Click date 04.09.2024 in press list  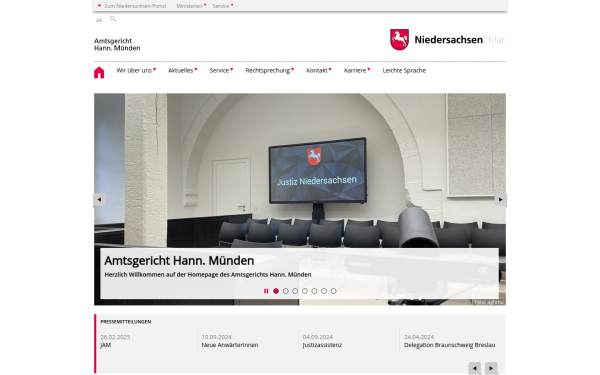tap(318, 337)
